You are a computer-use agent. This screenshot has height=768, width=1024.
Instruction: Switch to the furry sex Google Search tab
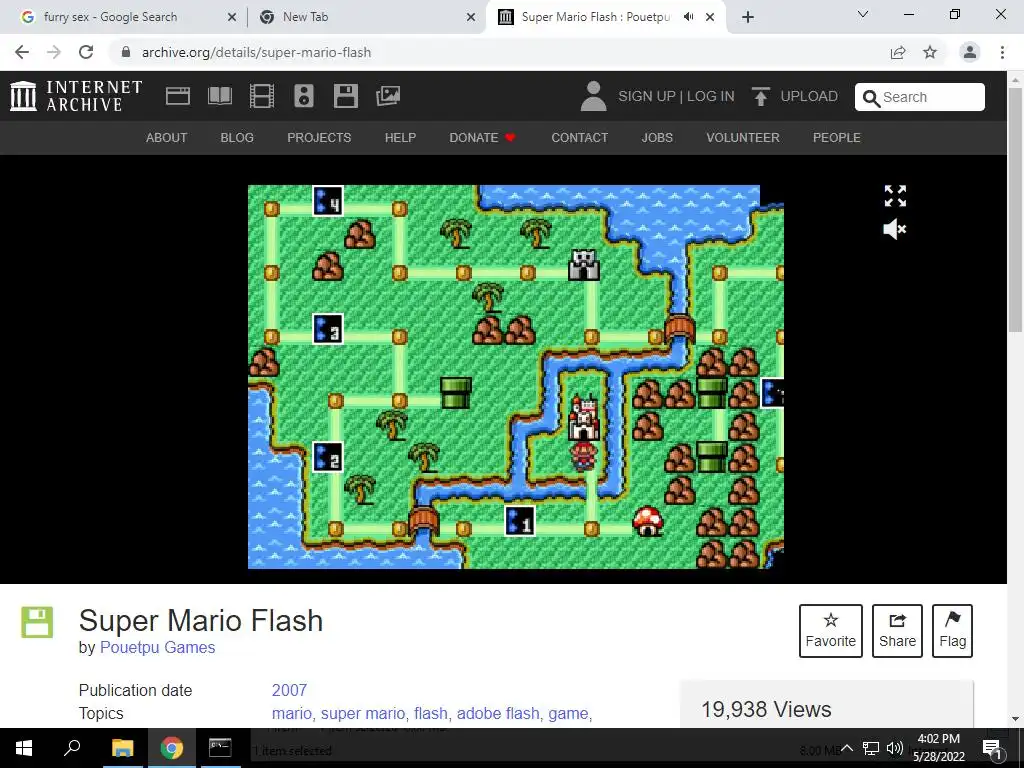[122, 17]
